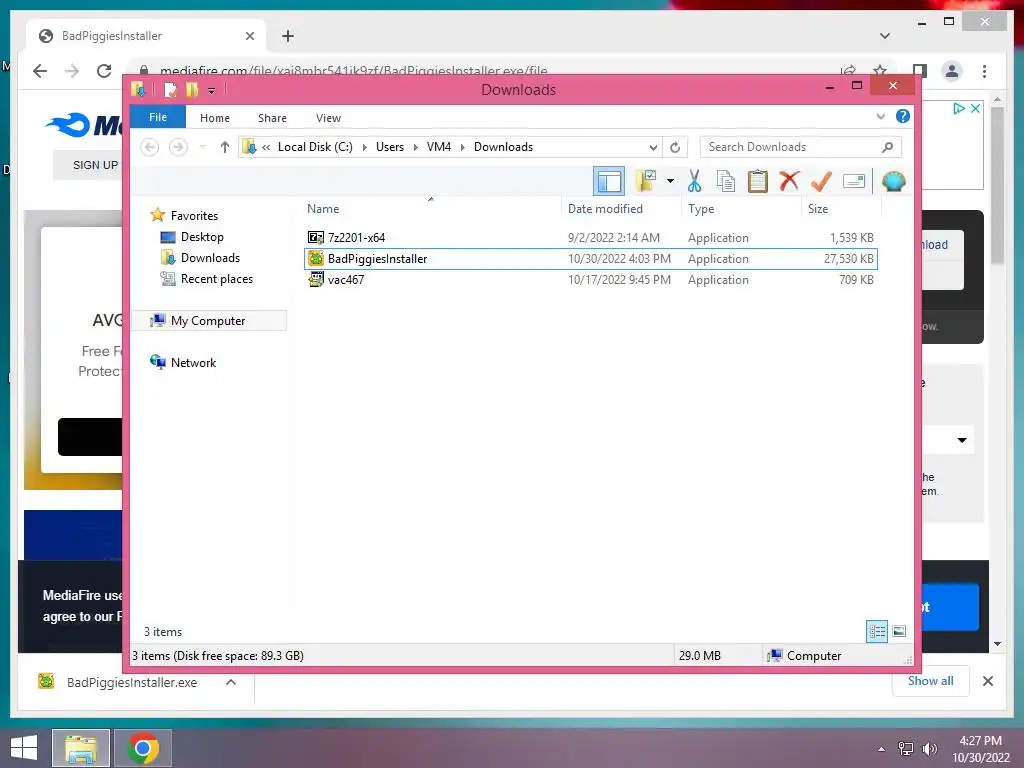
Task: Click the Rename icon in toolbar
Action: [854, 181]
